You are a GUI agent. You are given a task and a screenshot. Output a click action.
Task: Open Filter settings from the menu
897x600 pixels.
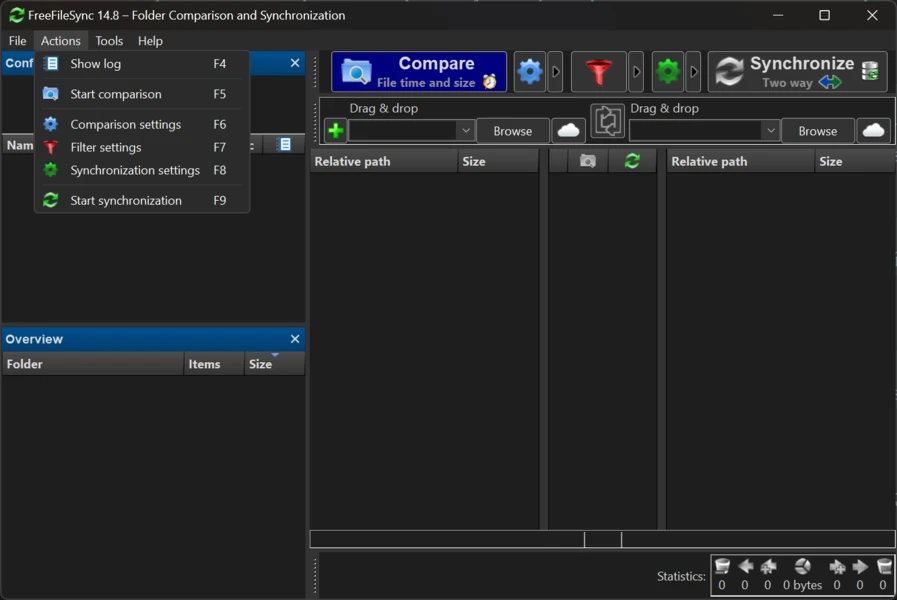pyautogui.click(x=142, y=147)
